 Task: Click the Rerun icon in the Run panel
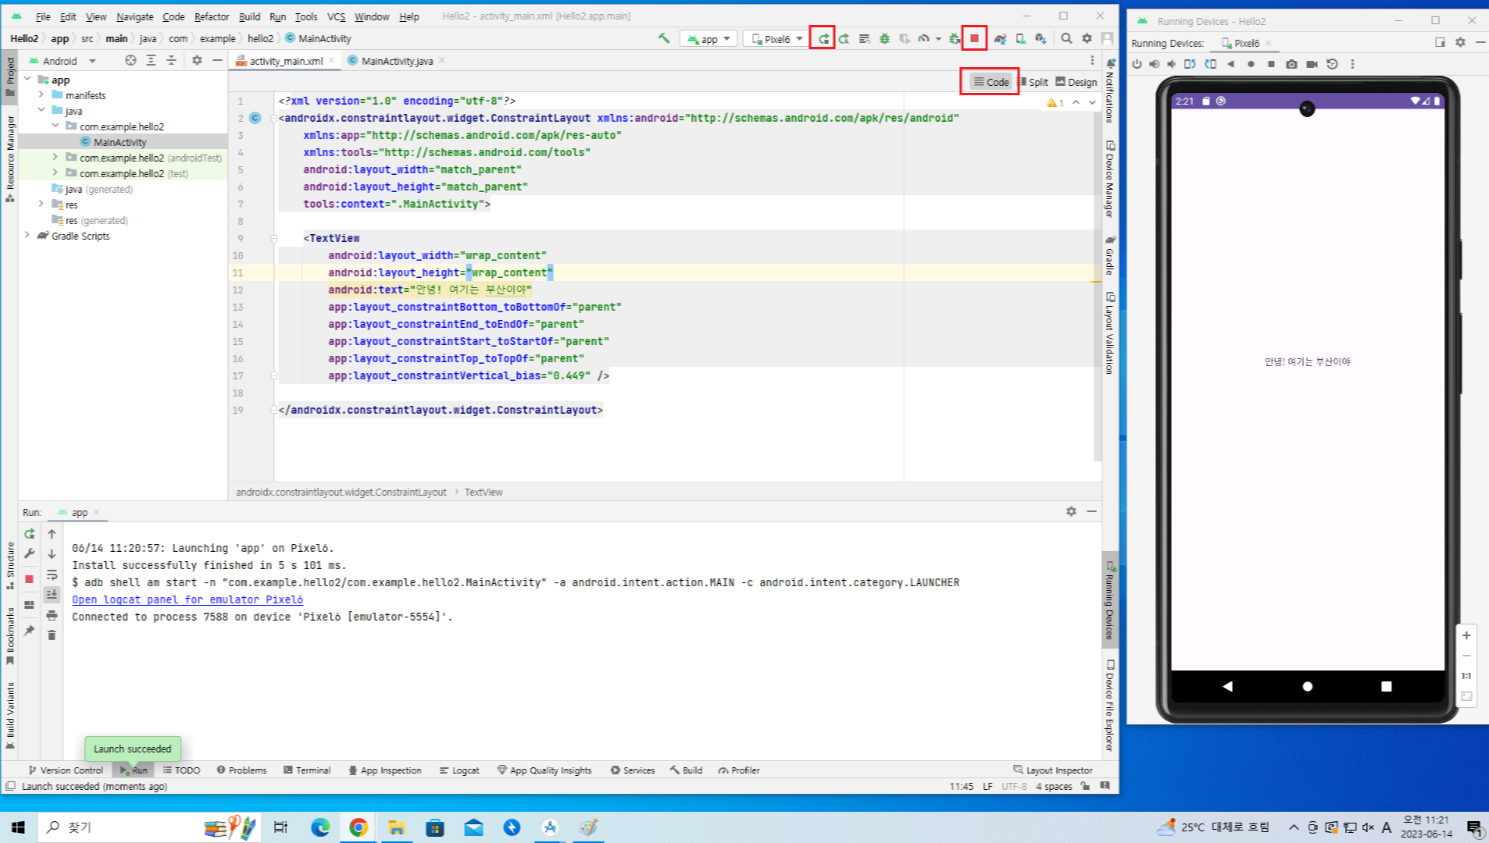tap(29, 533)
